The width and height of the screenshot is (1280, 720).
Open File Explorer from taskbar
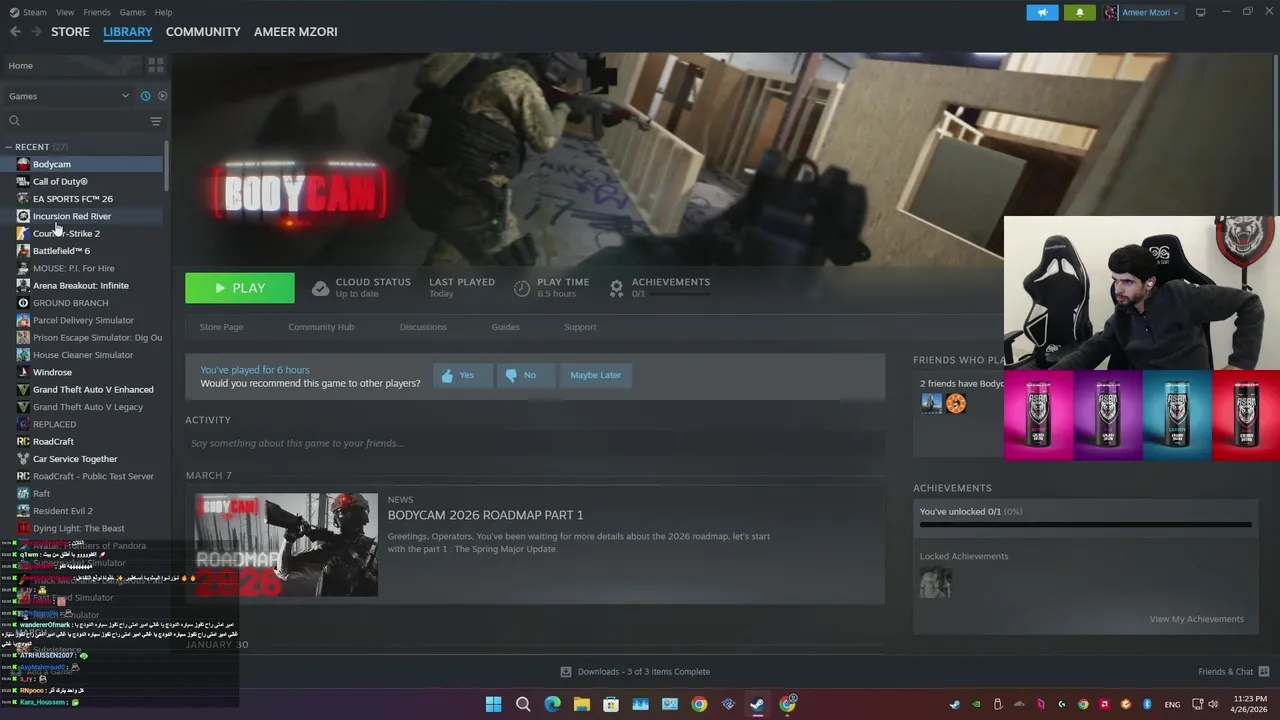tap(581, 704)
